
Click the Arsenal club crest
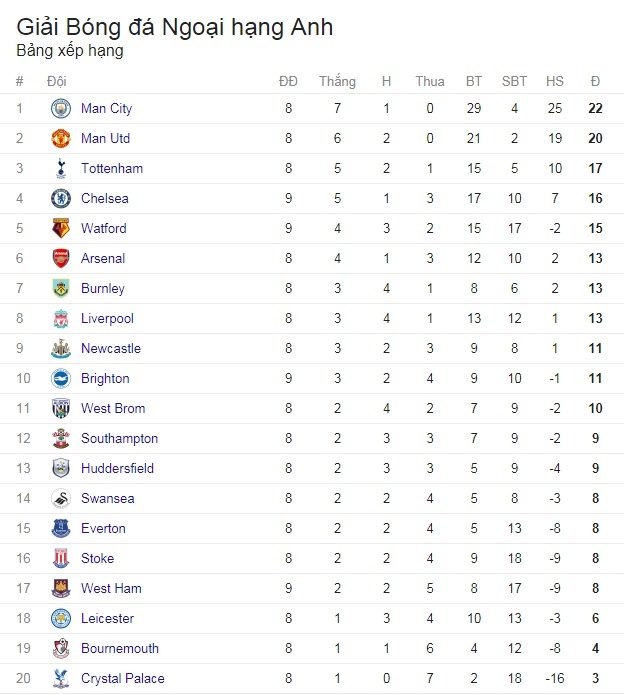click(x=61, y=258)
